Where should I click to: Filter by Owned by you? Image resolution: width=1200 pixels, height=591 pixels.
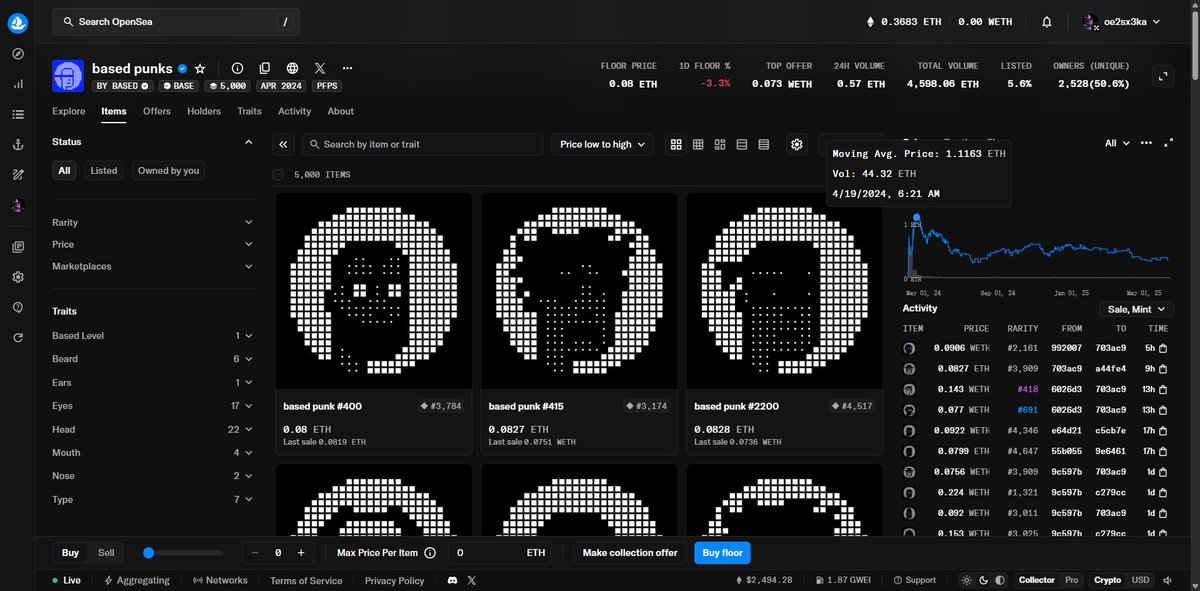[x=168, y=171]
